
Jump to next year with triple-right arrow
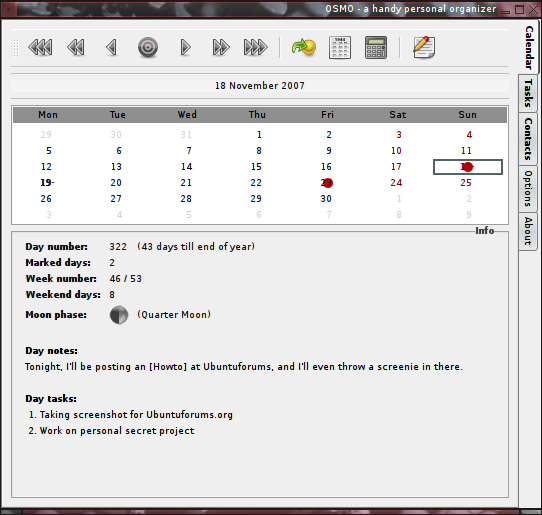pos(256,47)
